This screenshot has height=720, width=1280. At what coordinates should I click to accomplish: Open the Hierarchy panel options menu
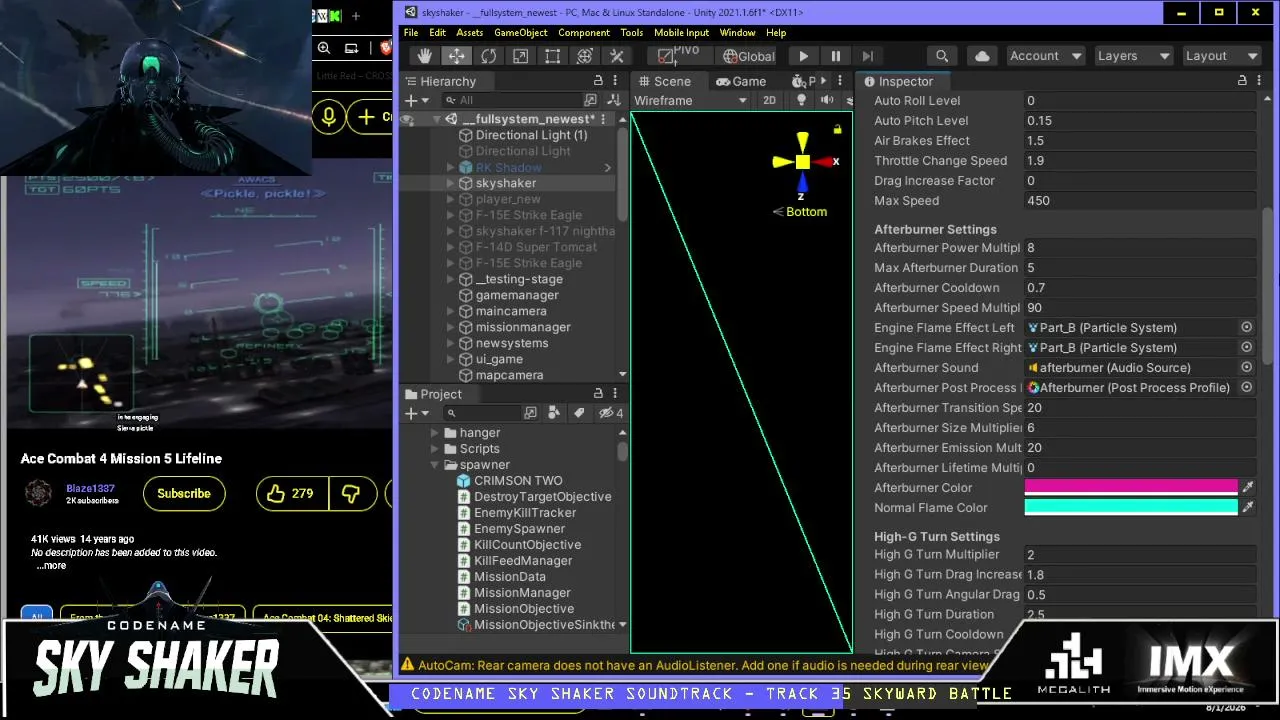coord(615,81)
